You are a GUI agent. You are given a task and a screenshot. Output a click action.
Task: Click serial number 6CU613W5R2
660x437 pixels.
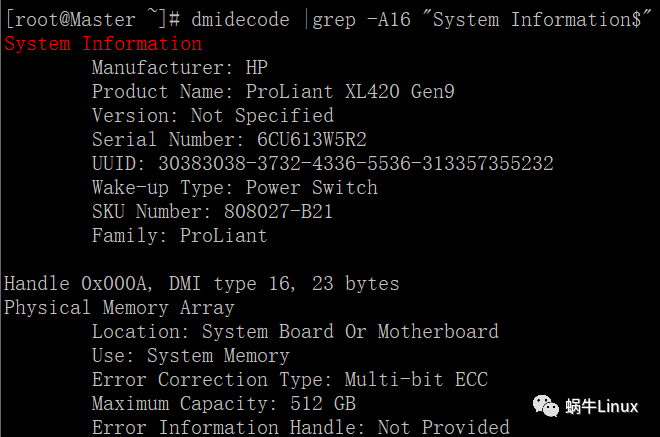point(312,140)
